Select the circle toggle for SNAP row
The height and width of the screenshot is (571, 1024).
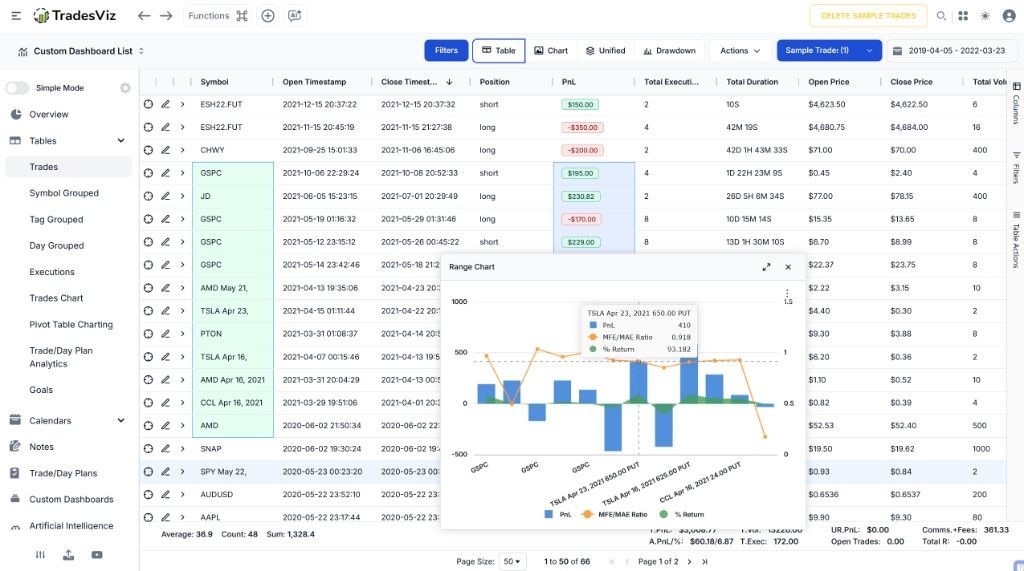pyautogui.click(x=148, y=448)
